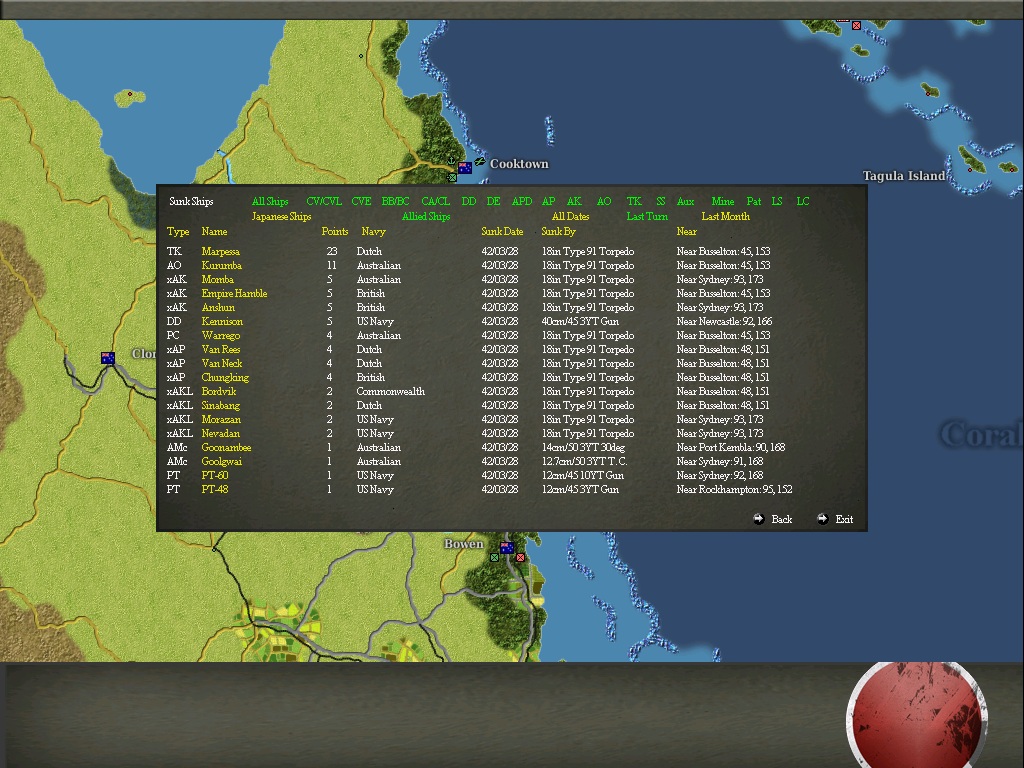Viewport: 1024px width, 768px height.
Task: Filter list by All Ships
Action: (270, 201)
